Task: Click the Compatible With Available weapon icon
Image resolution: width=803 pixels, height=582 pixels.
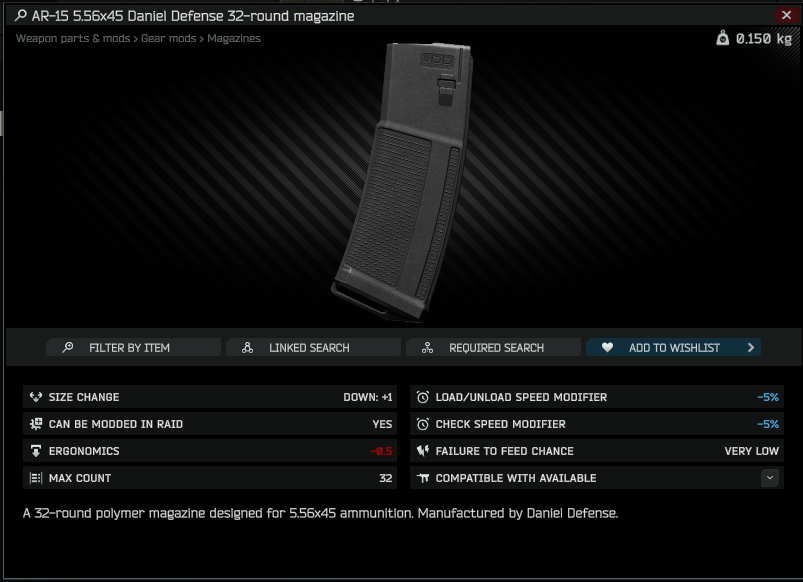Action: pos(422,478)
